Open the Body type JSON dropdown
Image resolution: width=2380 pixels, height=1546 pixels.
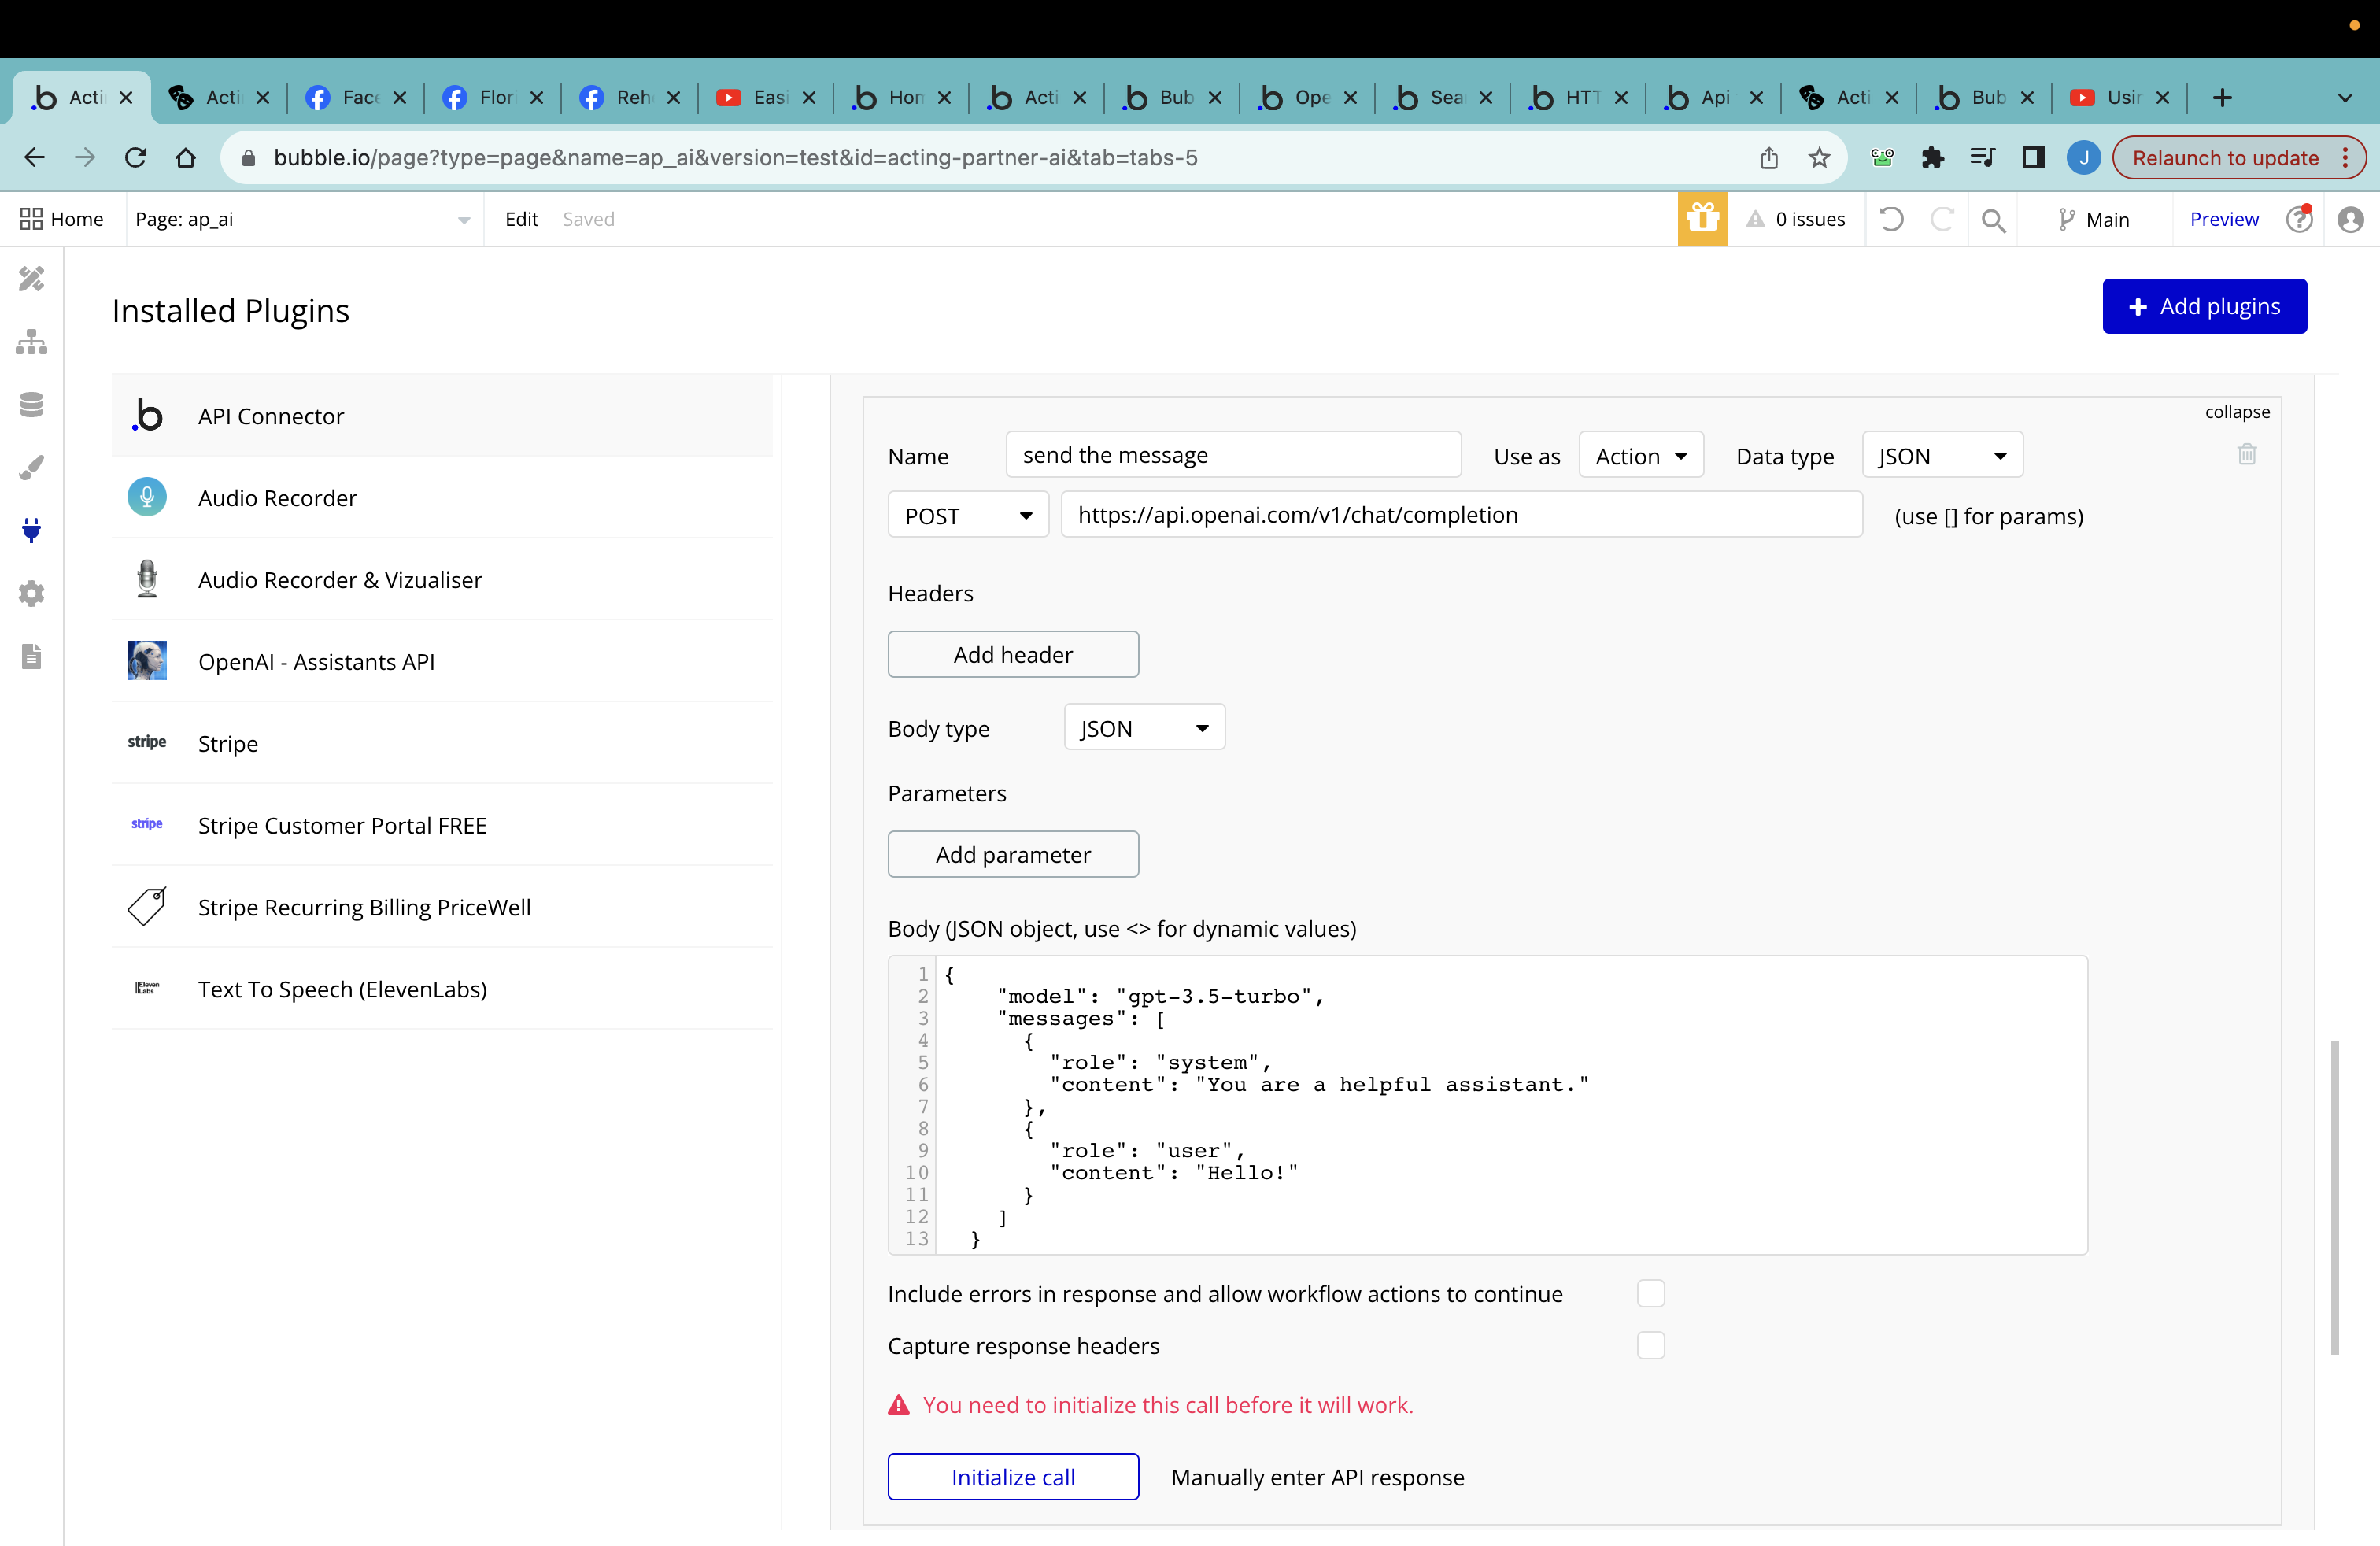coord(1144,728)
